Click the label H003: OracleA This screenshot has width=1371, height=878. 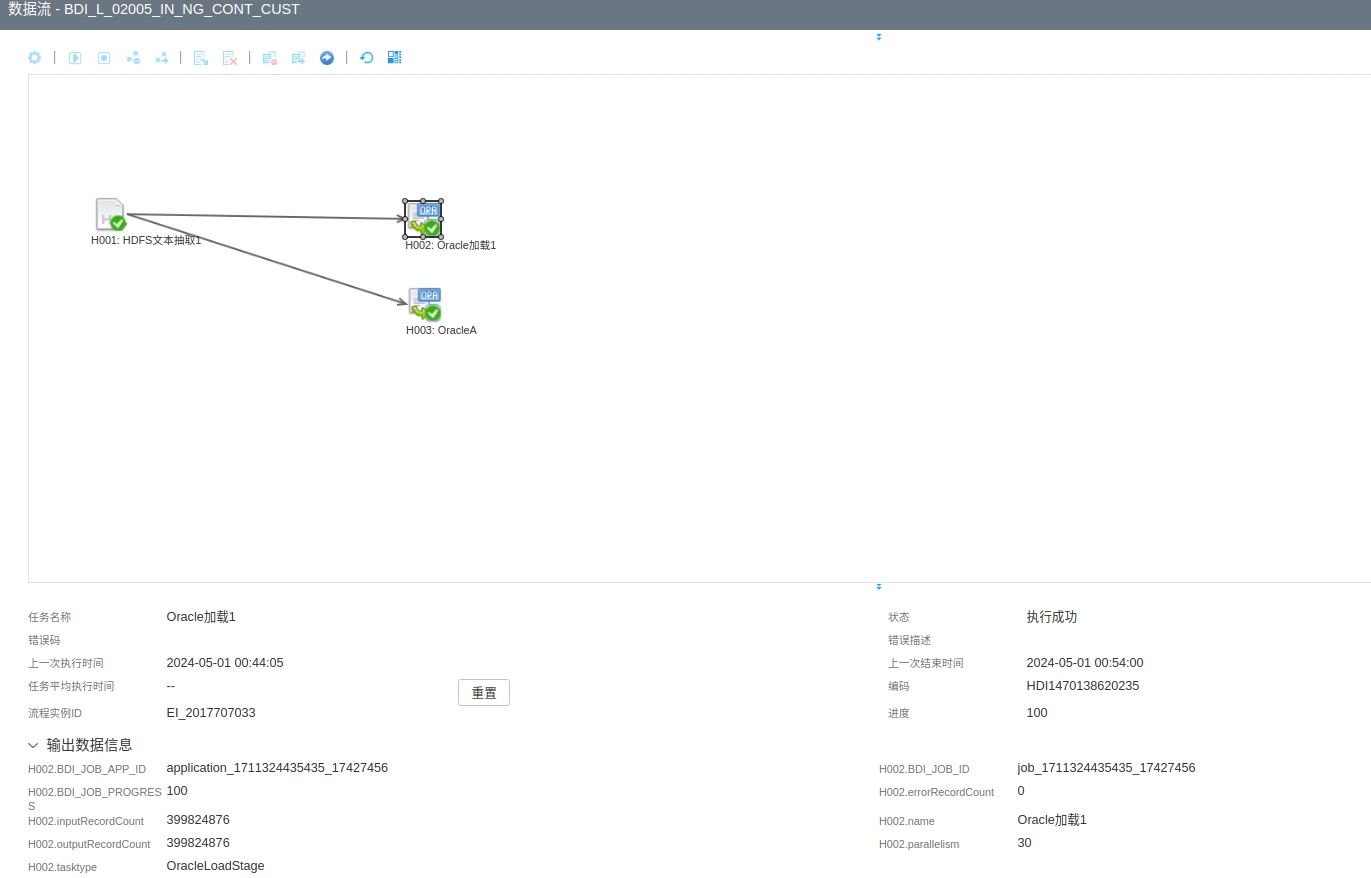pos(441,331)
